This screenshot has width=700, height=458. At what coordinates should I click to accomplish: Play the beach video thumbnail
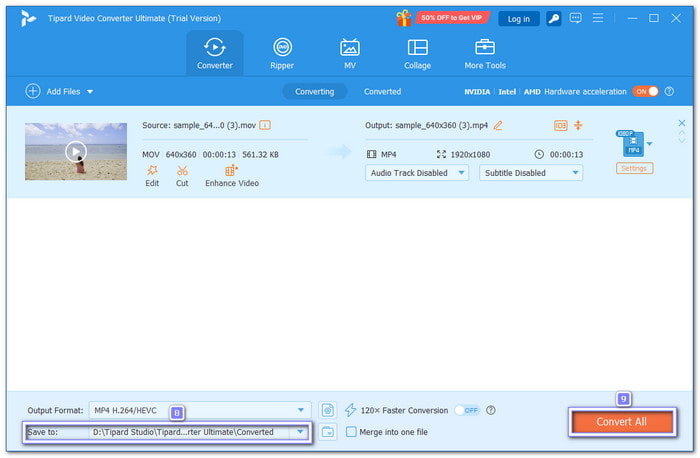click(x=76, y=152)
